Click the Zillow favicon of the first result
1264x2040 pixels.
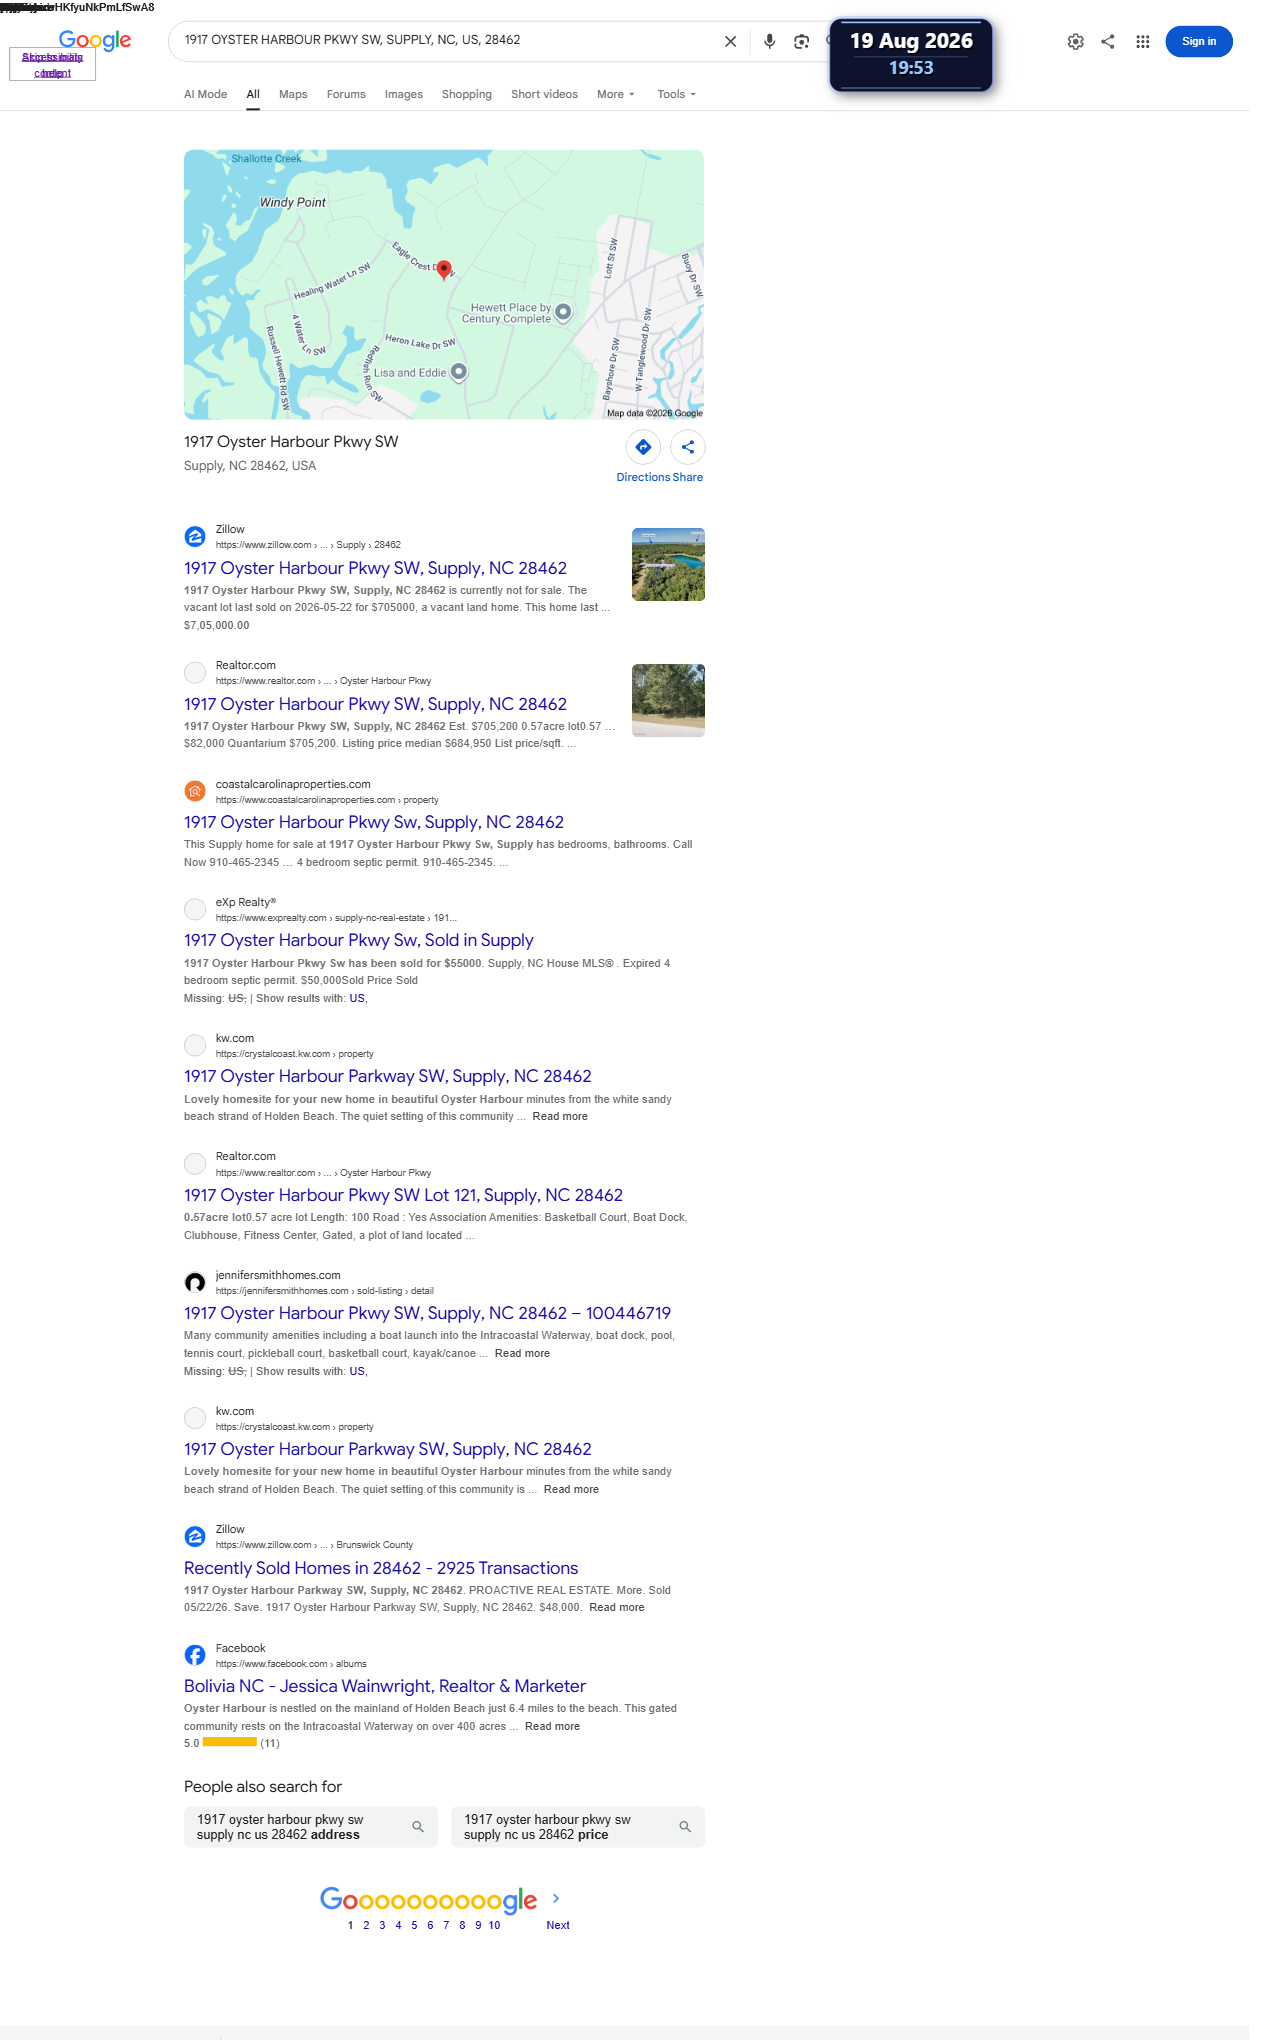click(x=195, y=537)
